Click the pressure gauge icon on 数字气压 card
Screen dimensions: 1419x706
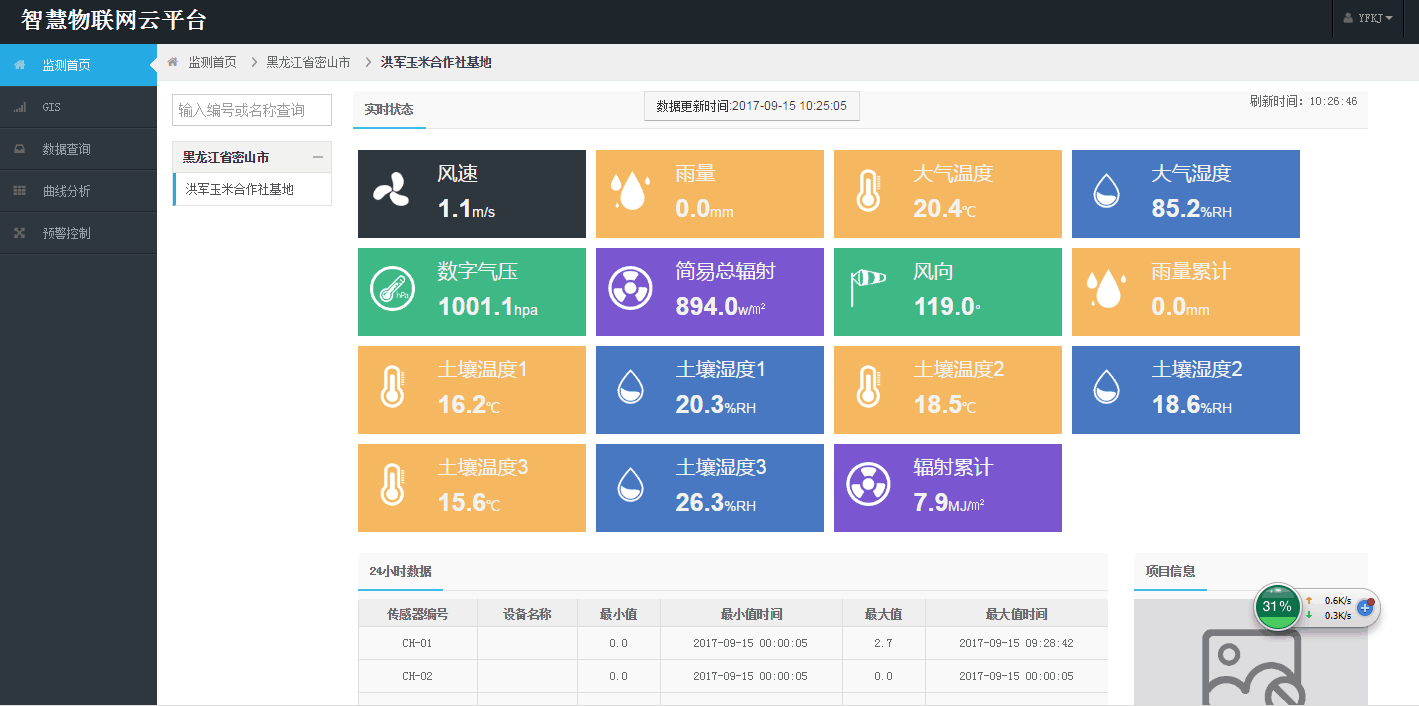(x=392, y=290)
